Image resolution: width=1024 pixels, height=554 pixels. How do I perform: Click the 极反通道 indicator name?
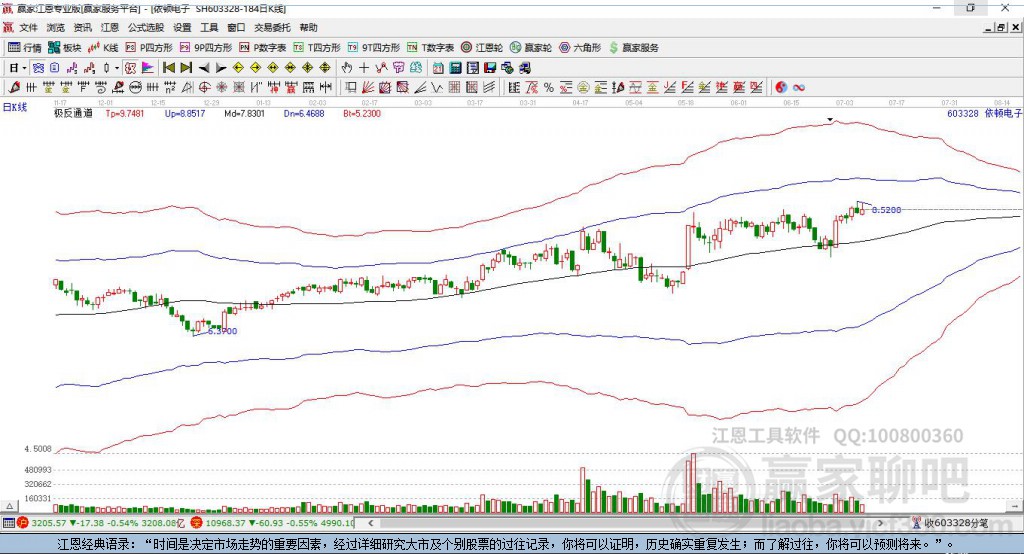point(73,113)
